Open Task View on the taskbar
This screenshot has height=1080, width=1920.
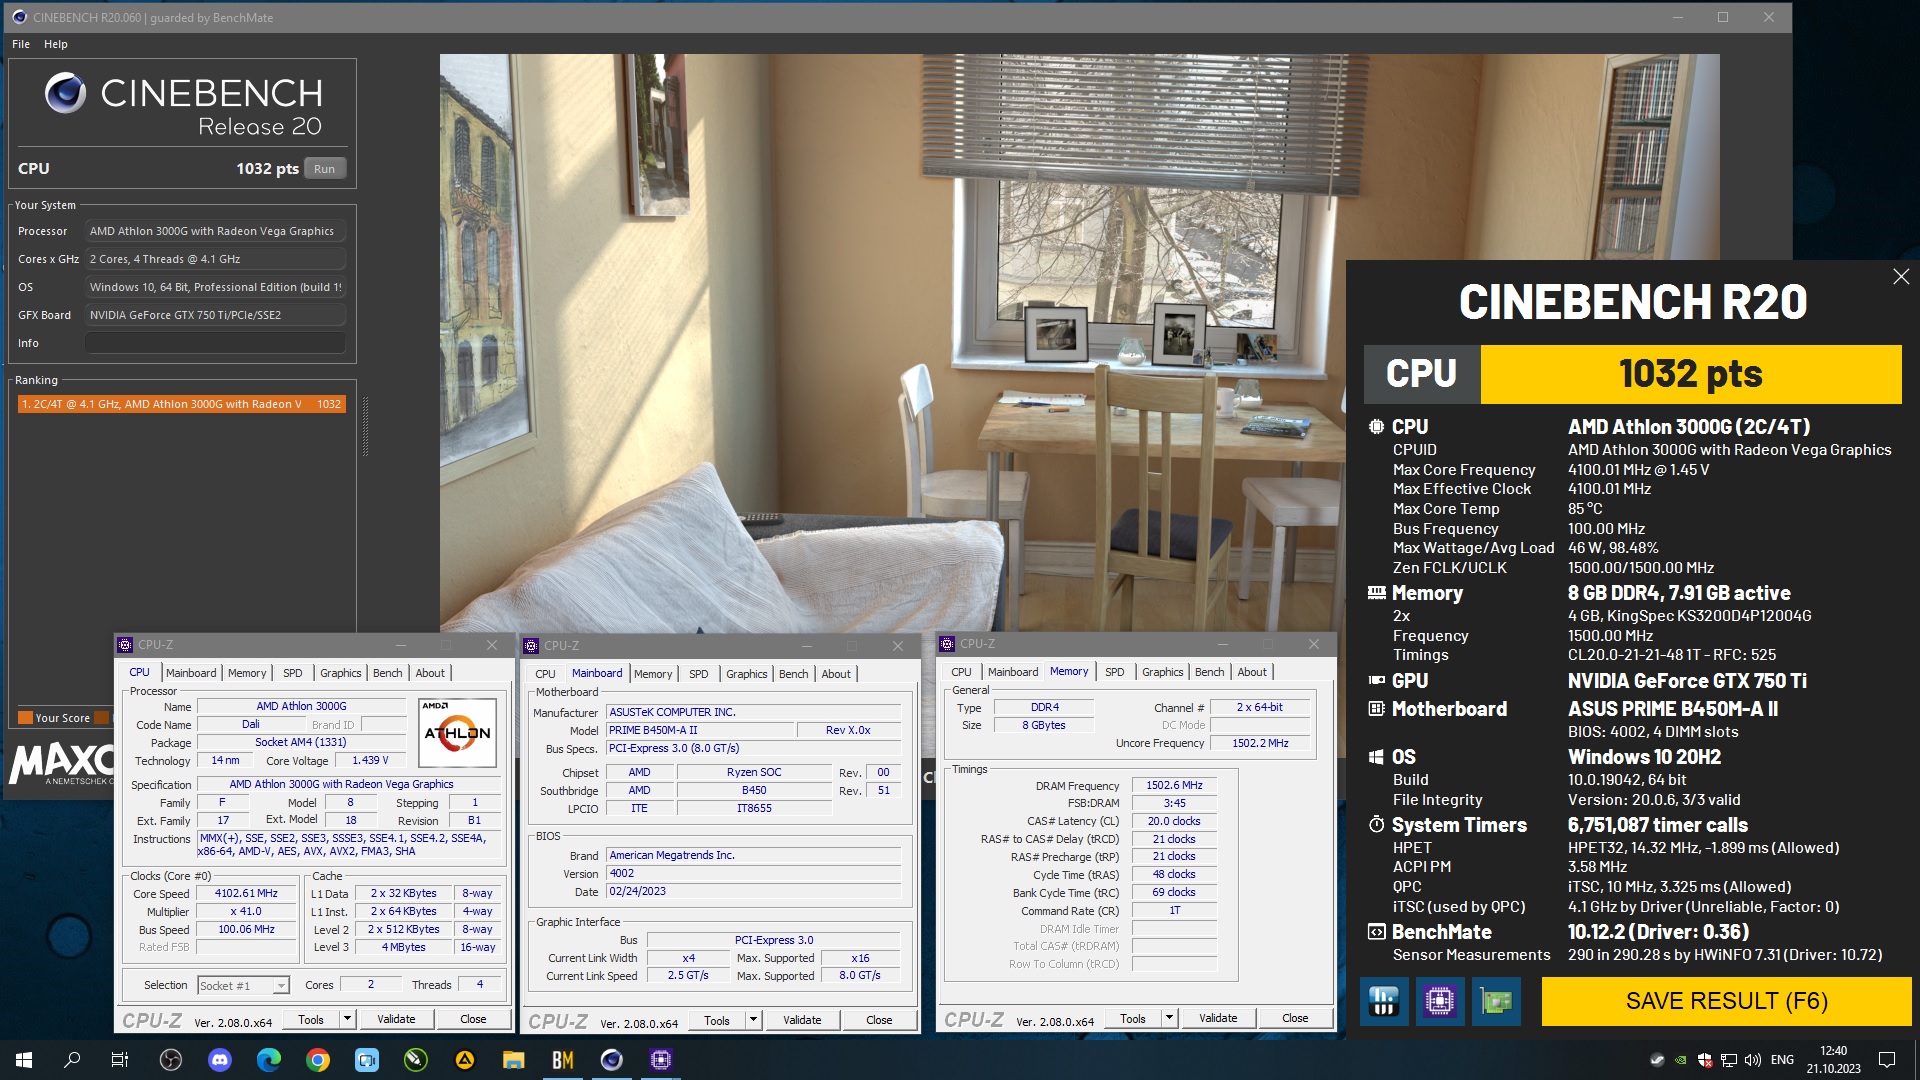click(x=120, y=1060)
